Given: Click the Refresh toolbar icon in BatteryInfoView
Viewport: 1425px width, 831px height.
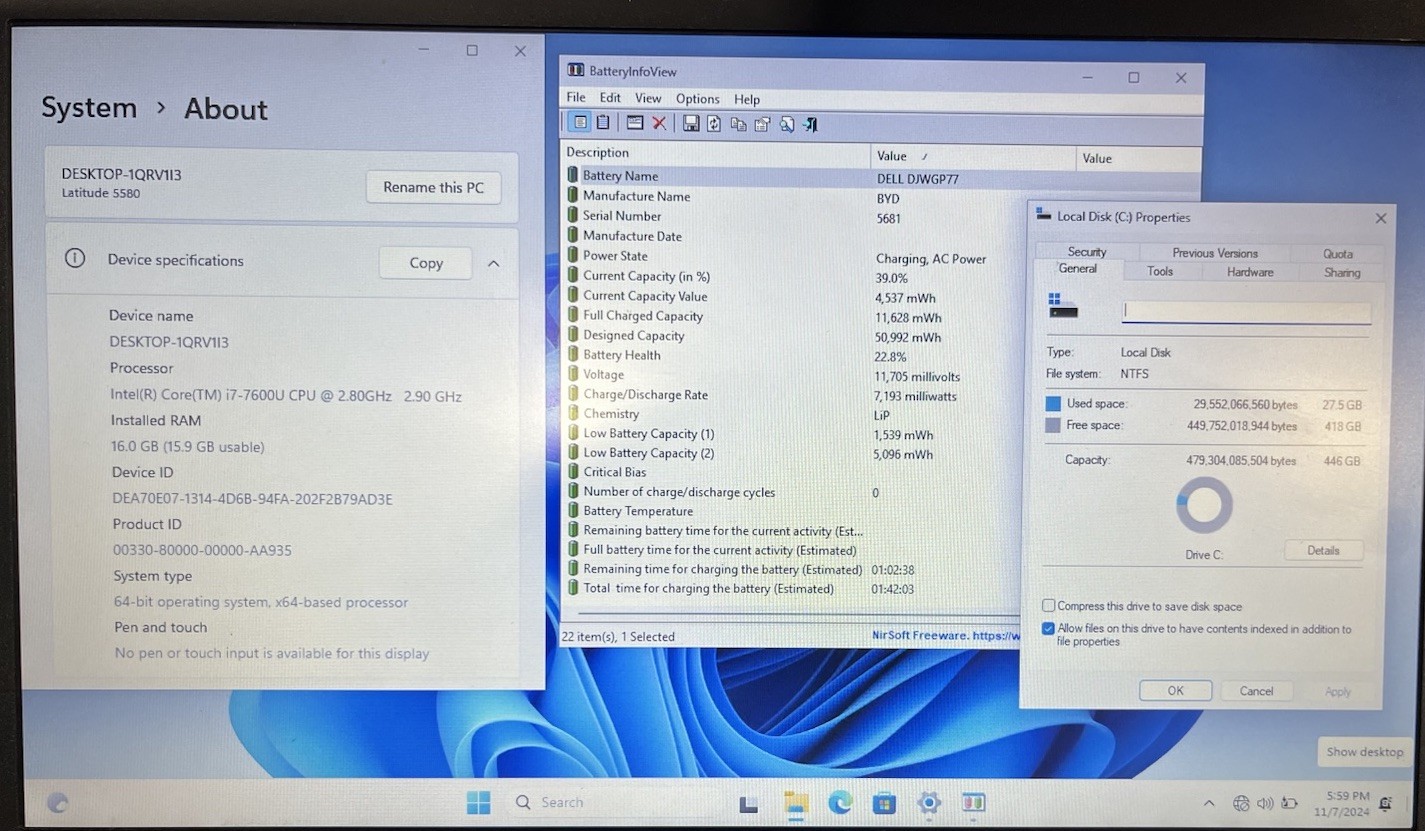Looking at the screenshot, I should 714,124.
